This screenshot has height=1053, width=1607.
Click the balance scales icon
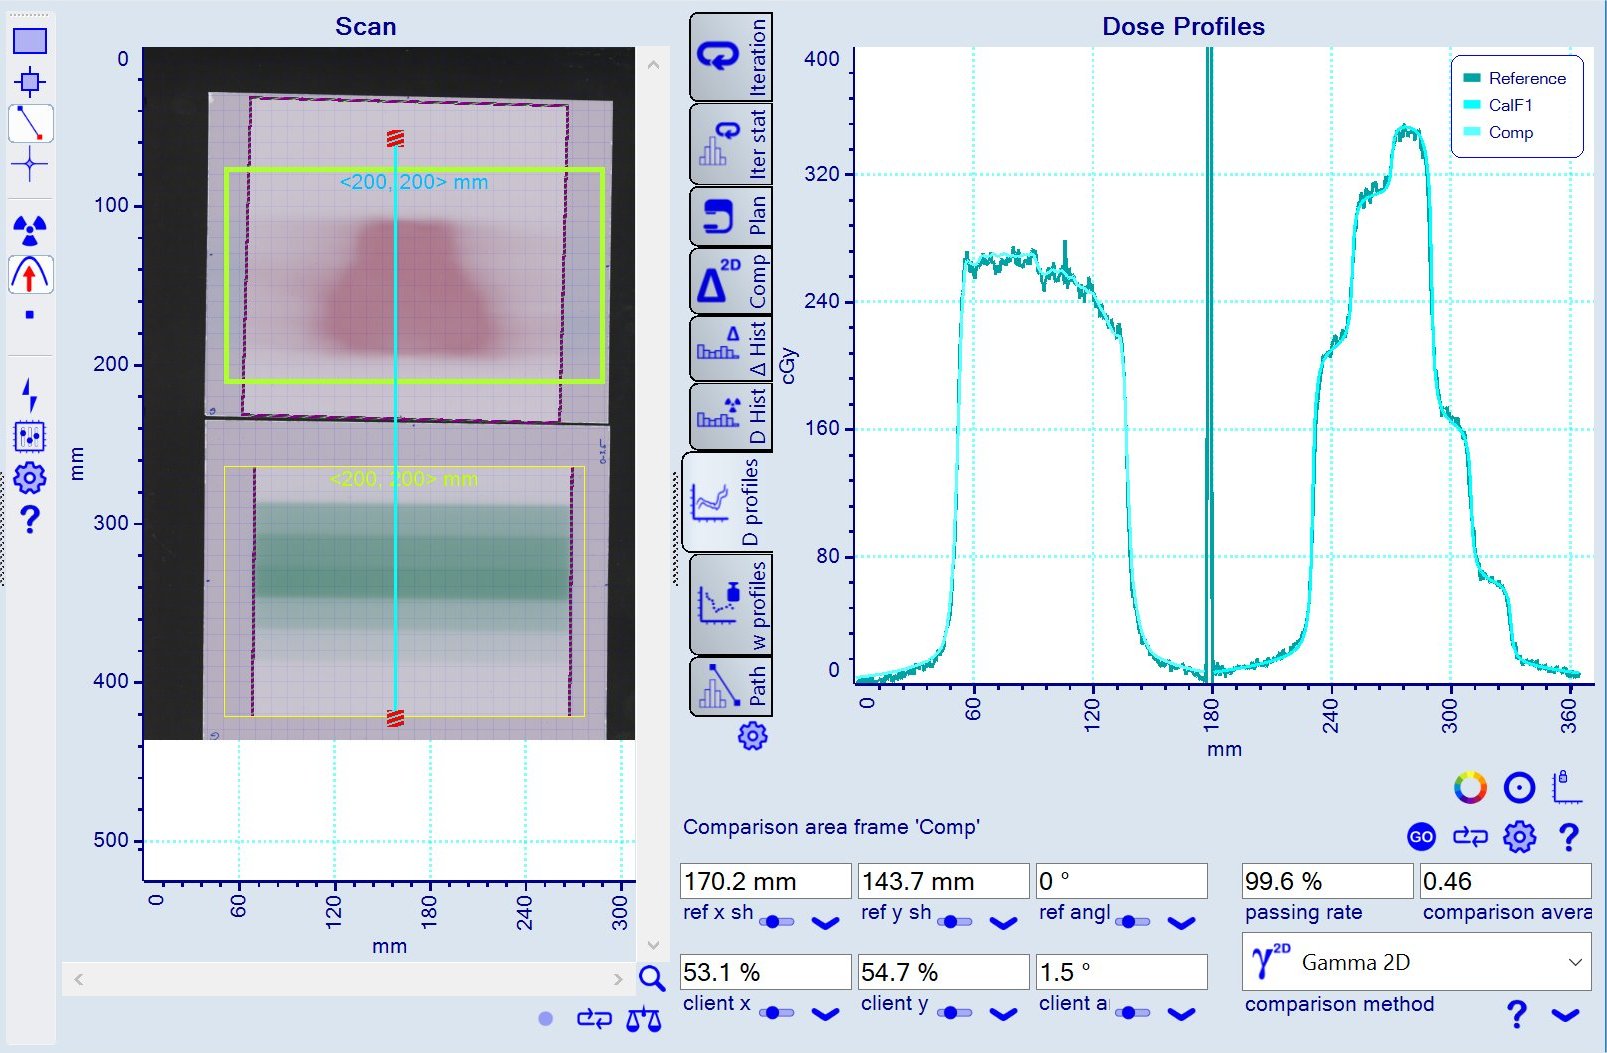(x=643, y=1019)
